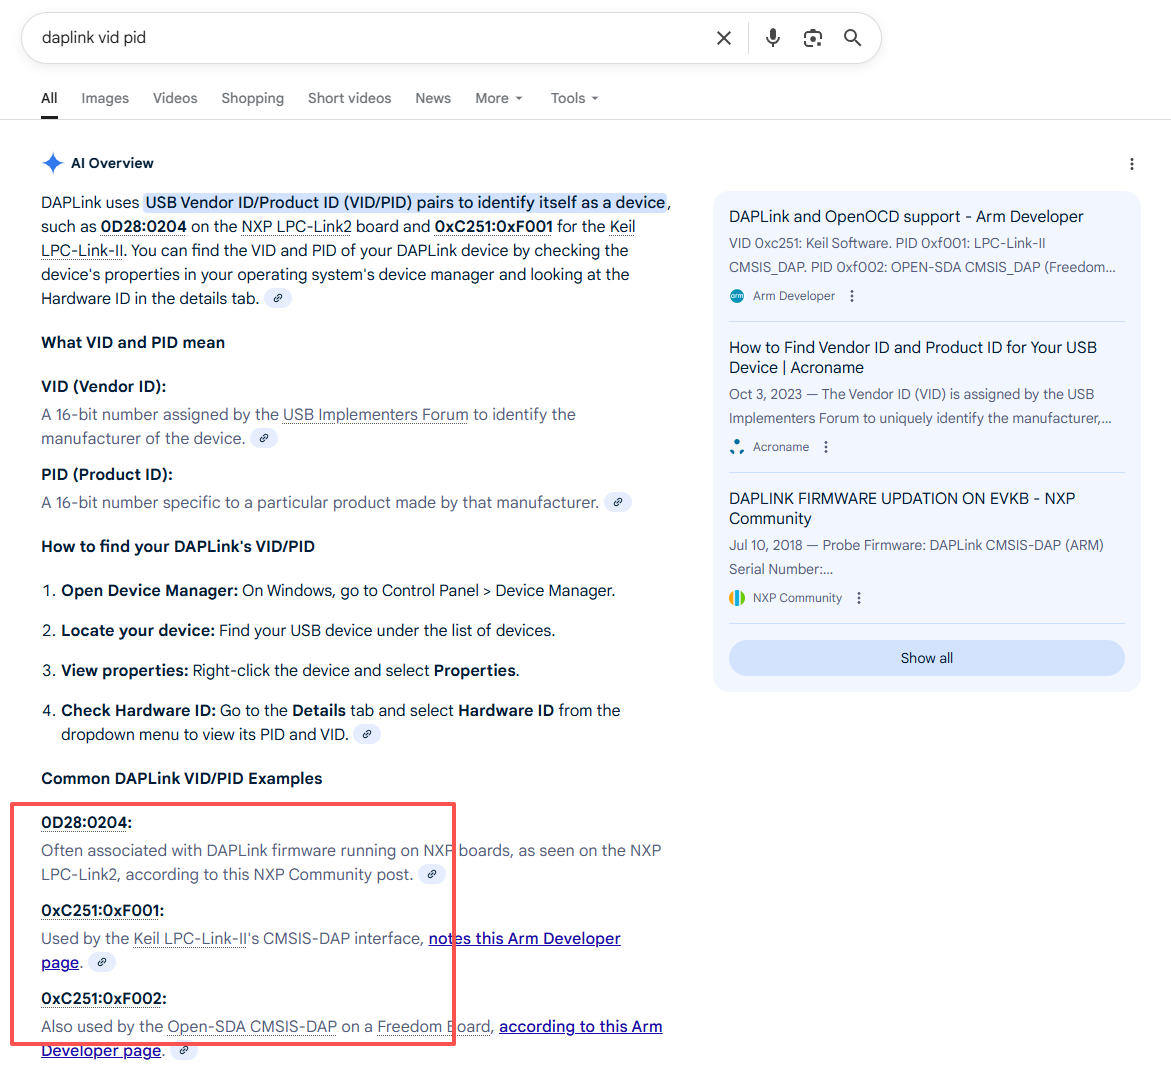The width and height of the screenshot is (1171, 1065).
Task: Expand the Tools dropdown
Action: point(574,98)
